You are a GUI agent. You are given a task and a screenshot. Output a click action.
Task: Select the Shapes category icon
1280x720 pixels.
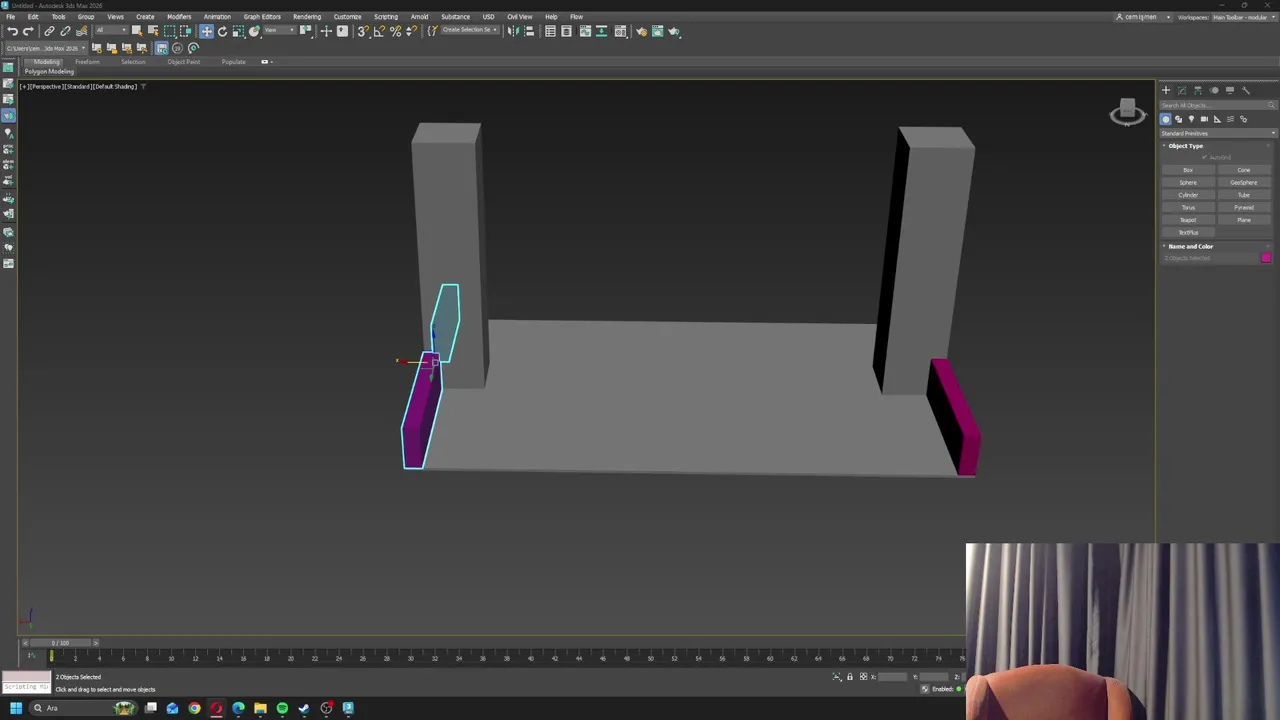[1178, 119]
